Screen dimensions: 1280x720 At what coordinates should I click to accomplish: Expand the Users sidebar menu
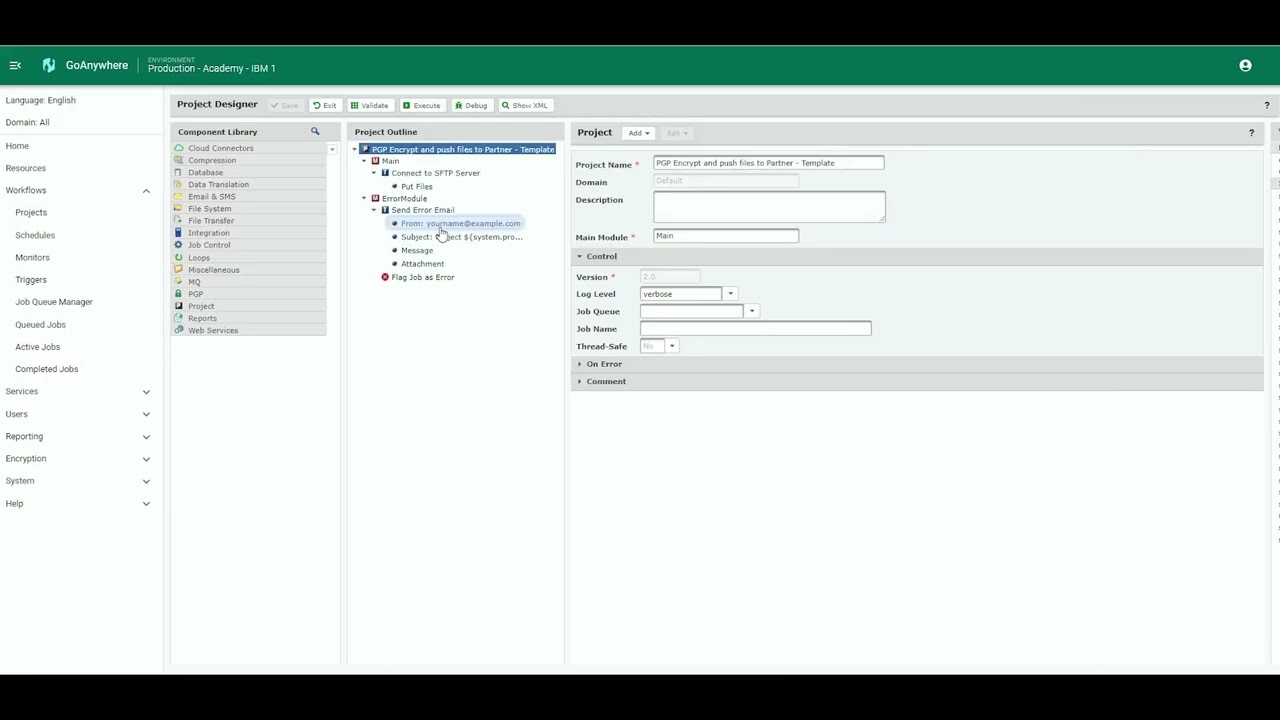coord(146,414)
